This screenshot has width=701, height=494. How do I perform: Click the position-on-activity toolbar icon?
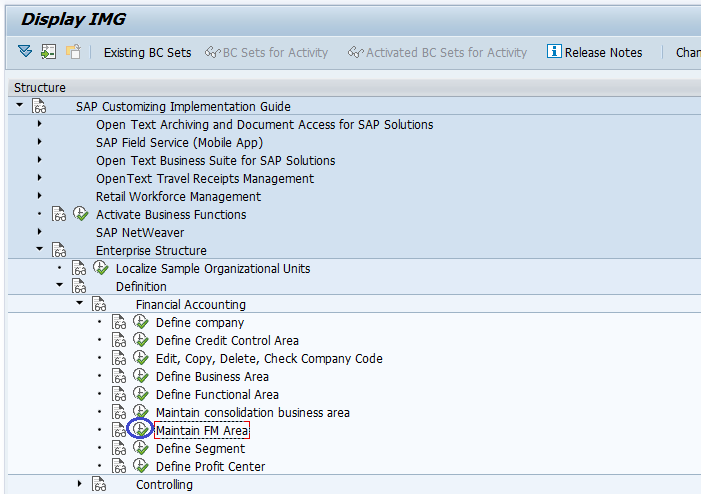point(48,52)
